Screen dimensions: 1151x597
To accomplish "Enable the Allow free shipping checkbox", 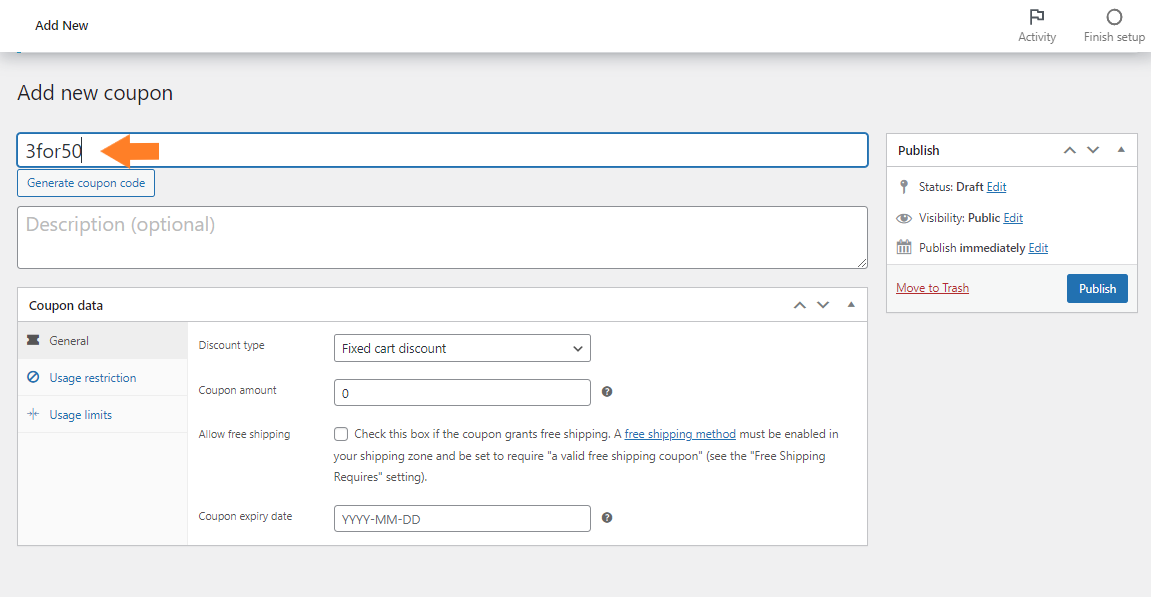I will 341,434.
